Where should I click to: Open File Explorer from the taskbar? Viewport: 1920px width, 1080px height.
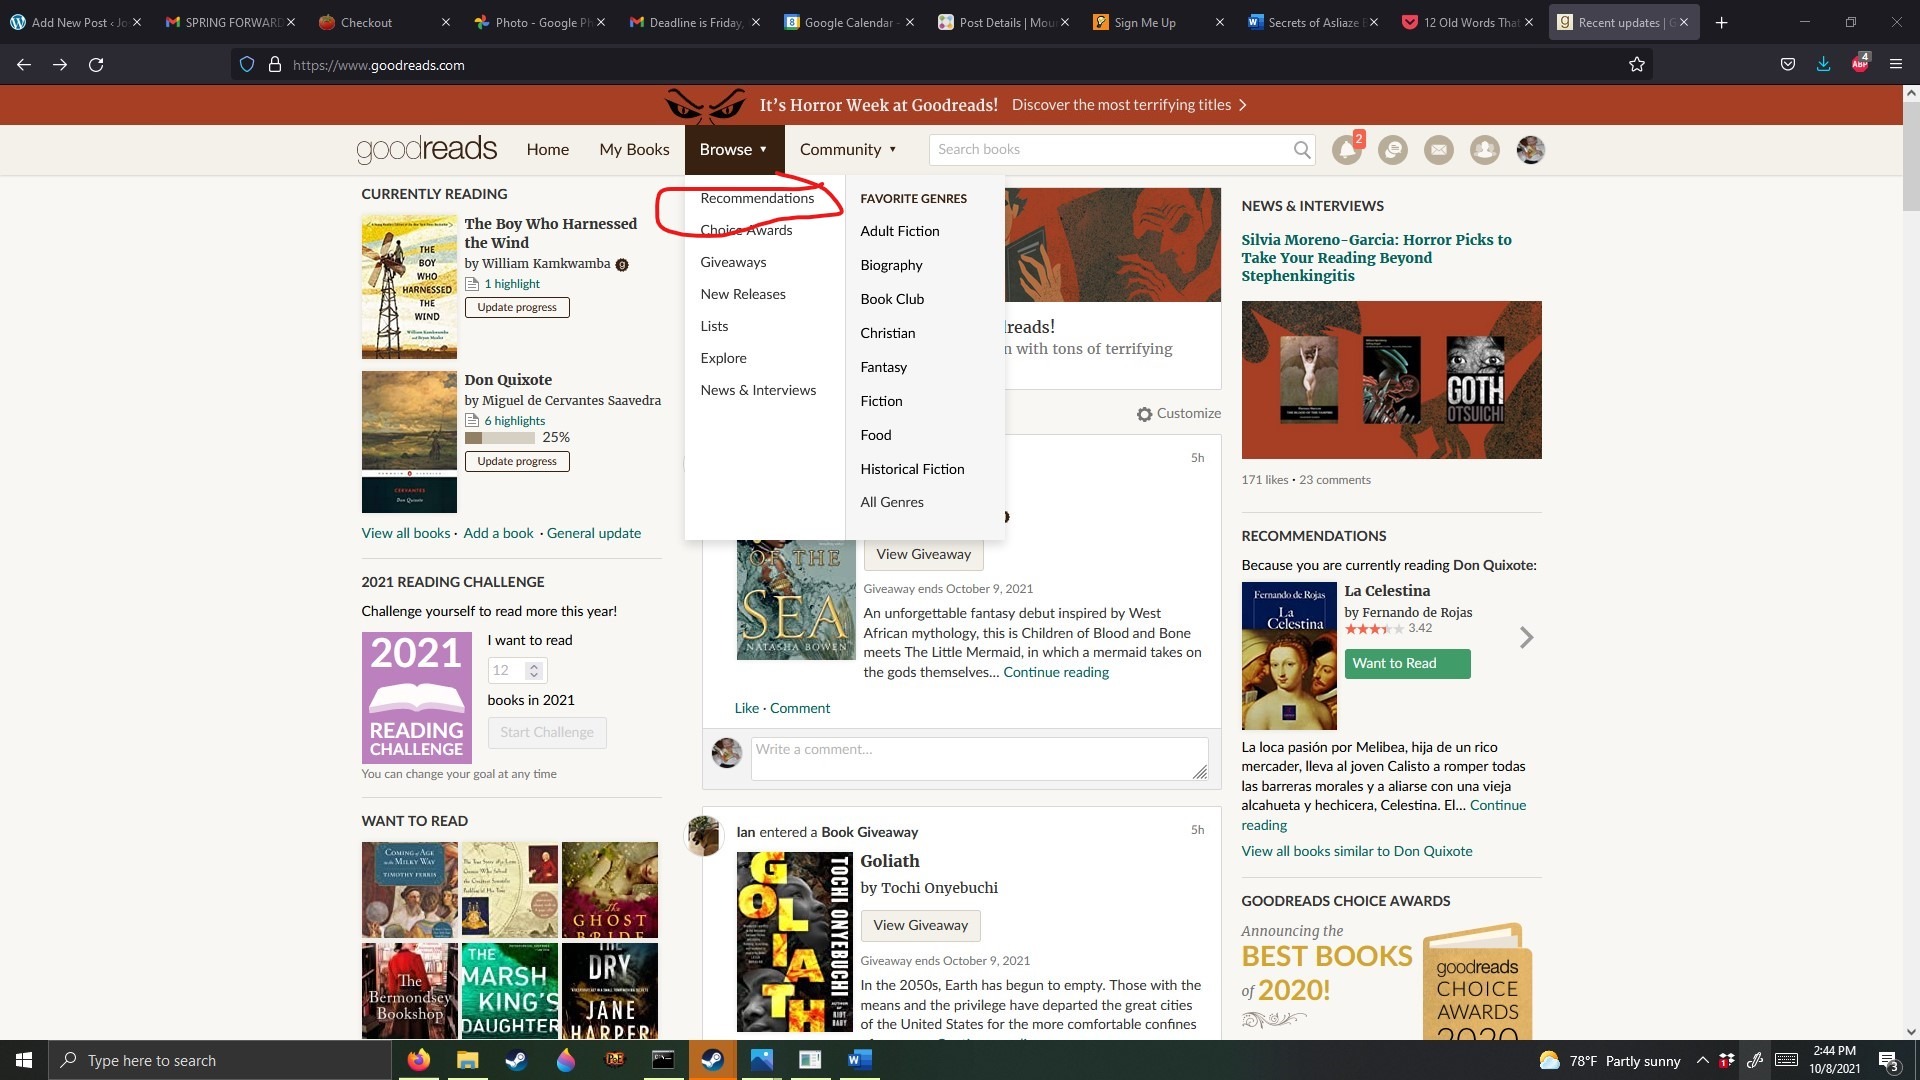click(467, 1060)
